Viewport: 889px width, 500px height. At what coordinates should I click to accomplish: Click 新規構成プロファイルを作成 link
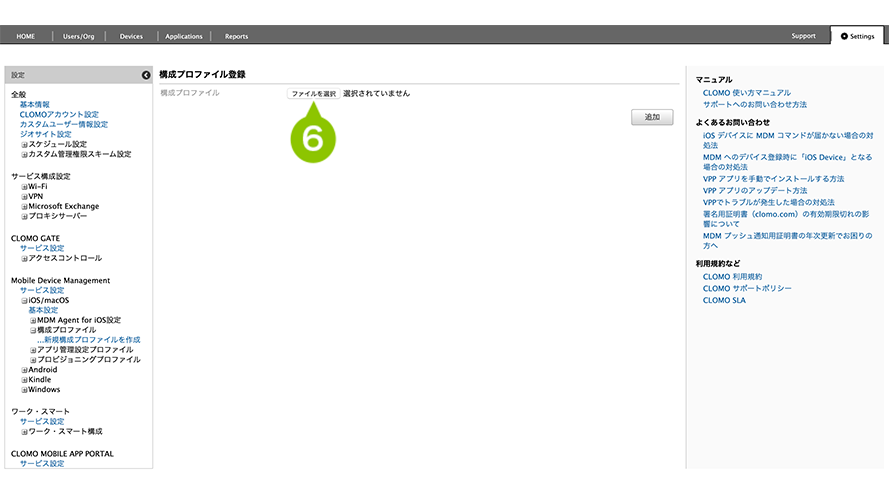click(89, 340)
